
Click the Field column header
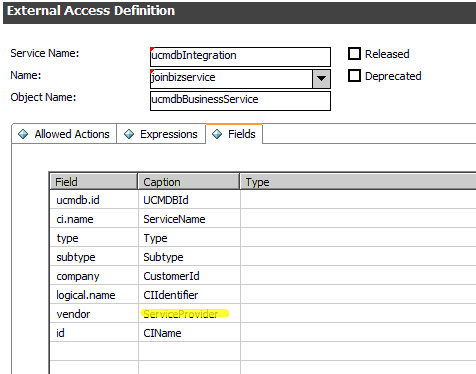tap(94, 182)
